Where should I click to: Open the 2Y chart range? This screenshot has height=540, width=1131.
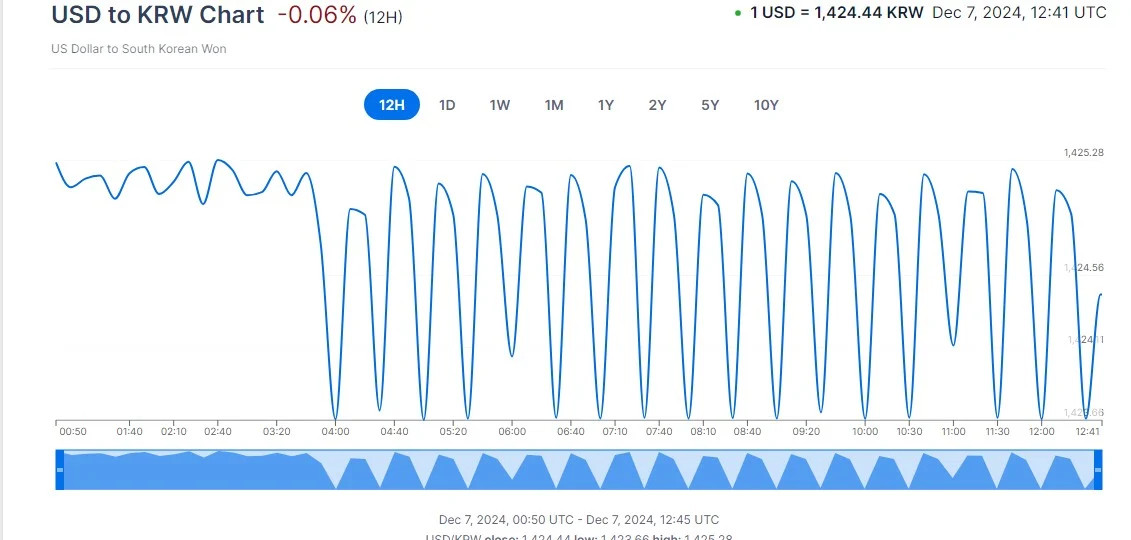coord(657,105)
